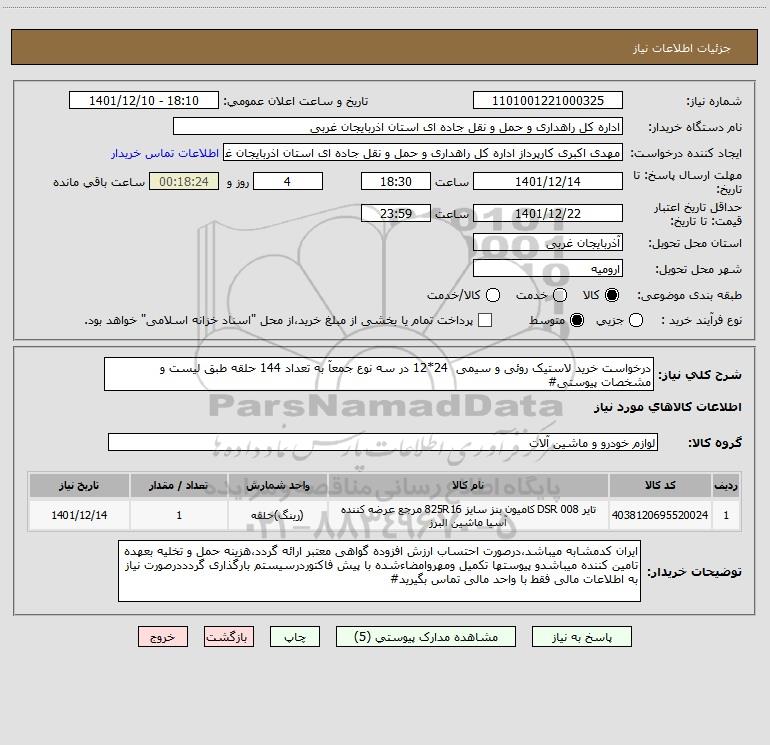Click the شرح کلی نیاز description box

379,375
